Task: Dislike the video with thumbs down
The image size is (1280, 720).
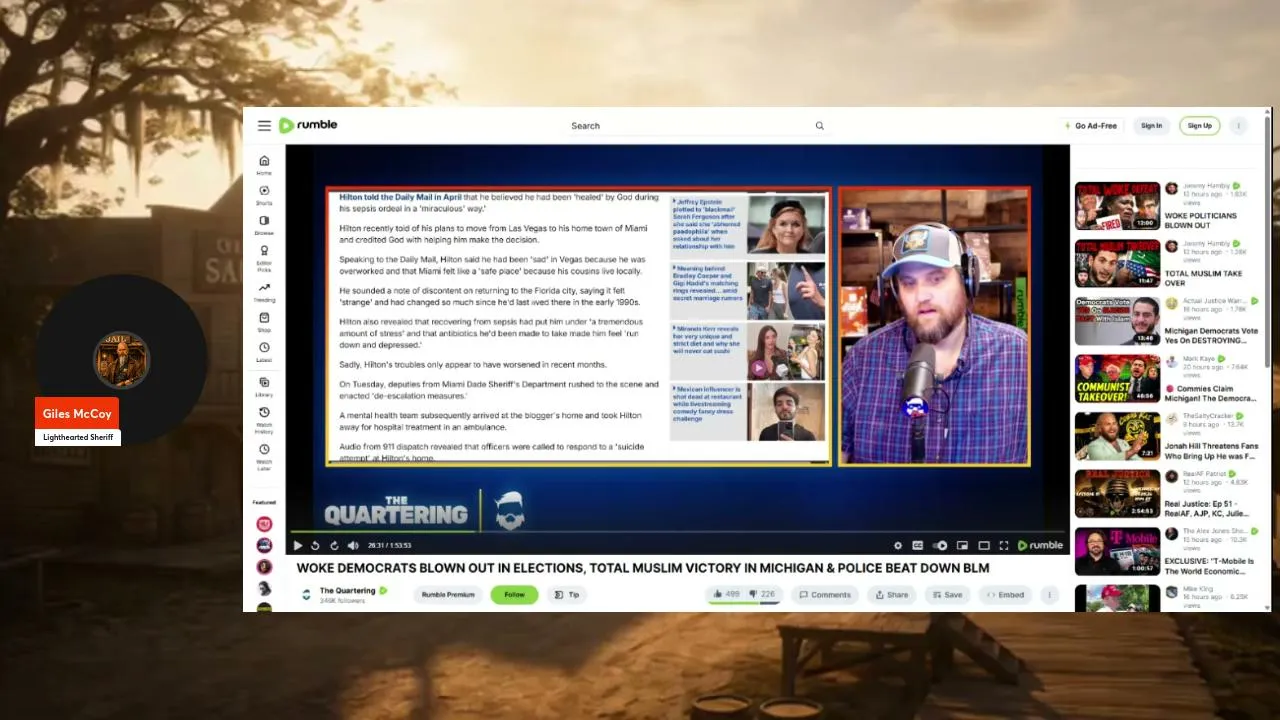Action: (763, 594)
